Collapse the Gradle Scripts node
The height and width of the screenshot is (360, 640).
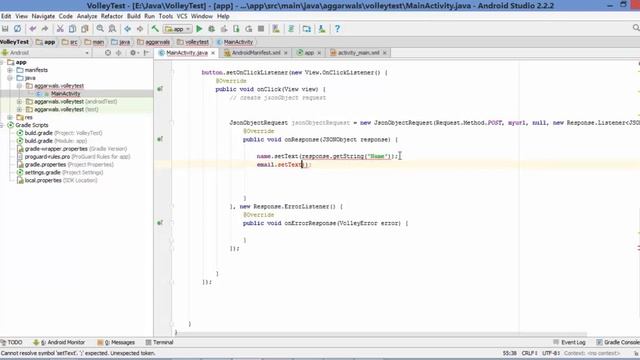pyautogui.click(x=2, y=125)
